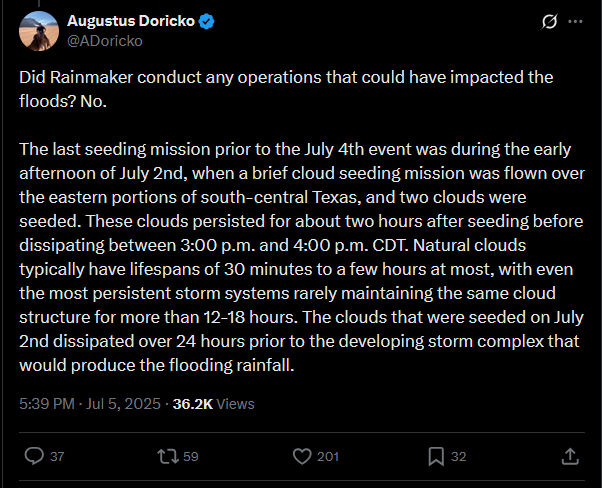Screen dimensions: 602x488
Task: Repost using the arrows icon
Action: pyautogui.click(x=168, y=457)
